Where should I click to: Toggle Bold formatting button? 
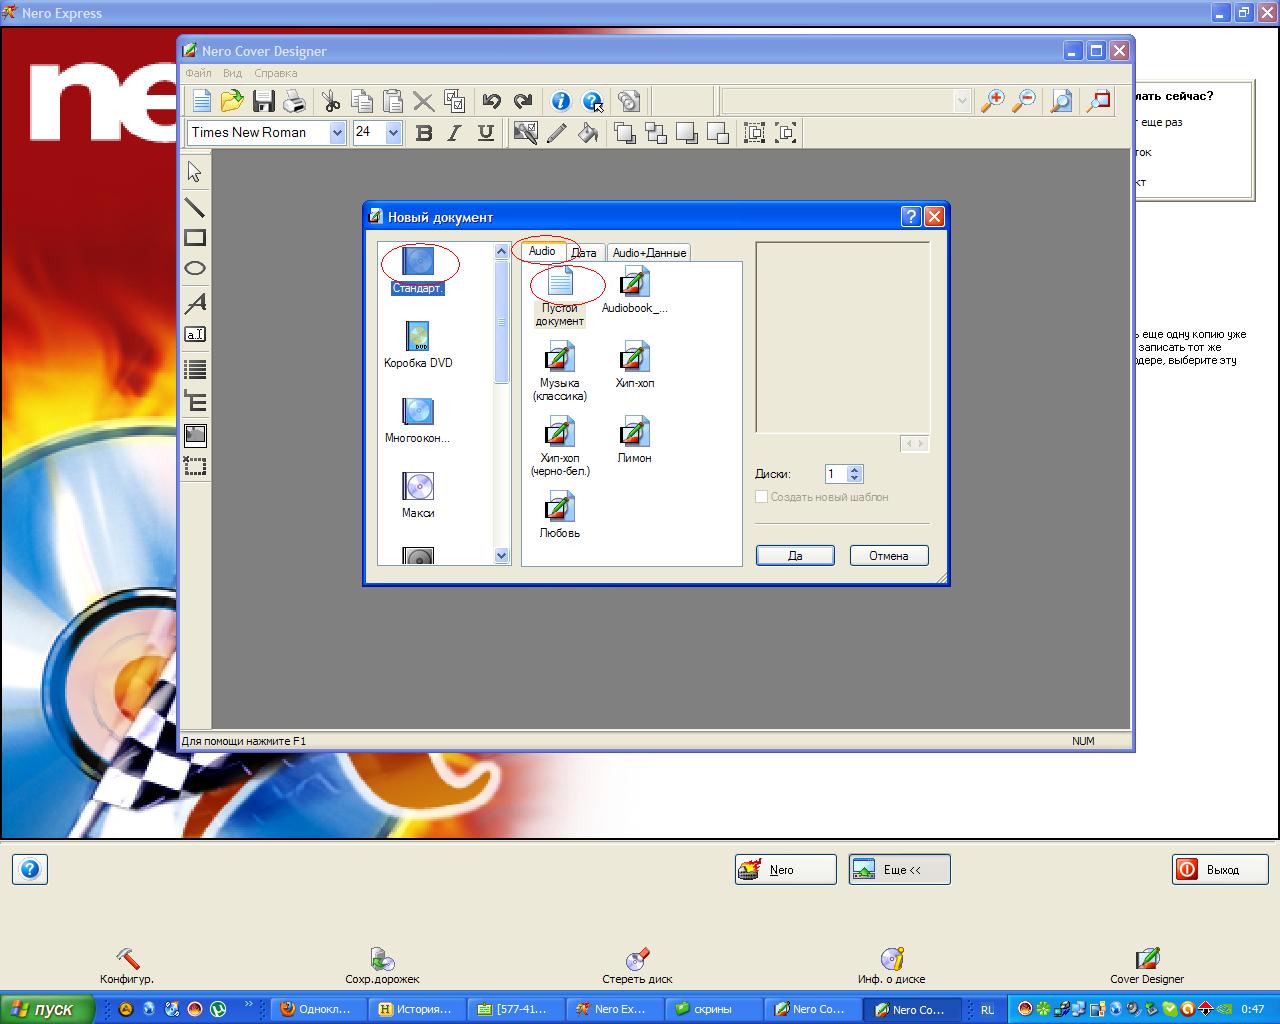[x=424, y=132]
